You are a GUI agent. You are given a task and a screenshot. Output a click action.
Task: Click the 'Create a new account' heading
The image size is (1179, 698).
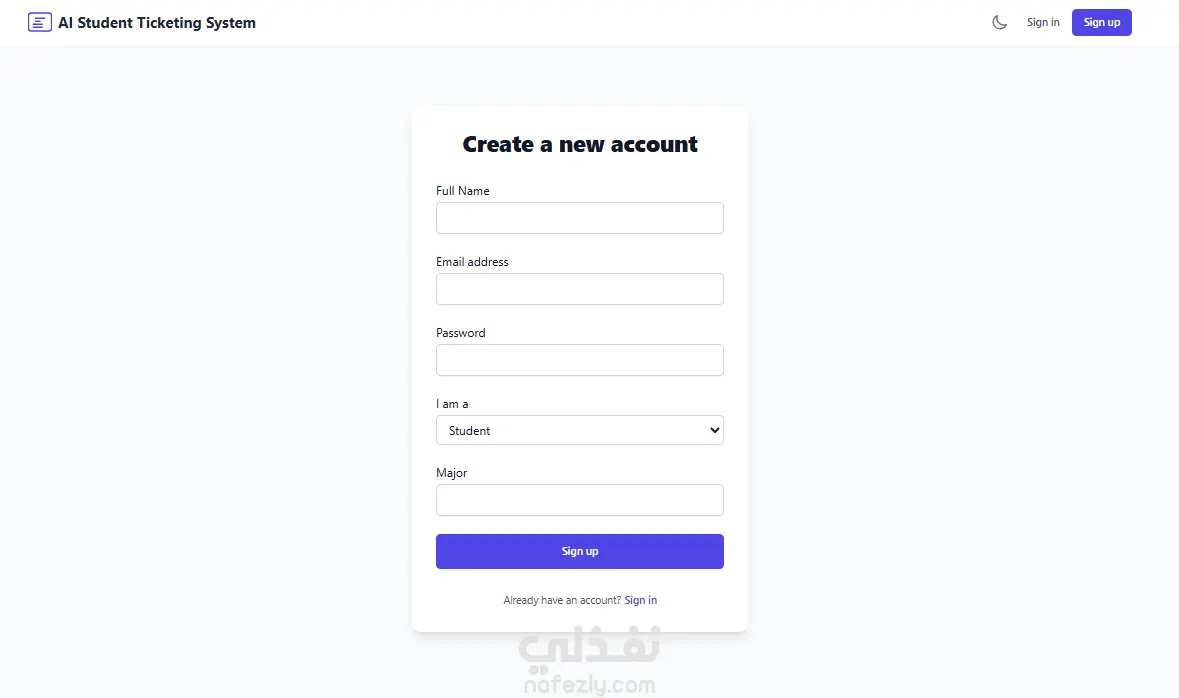pos(580,144)
